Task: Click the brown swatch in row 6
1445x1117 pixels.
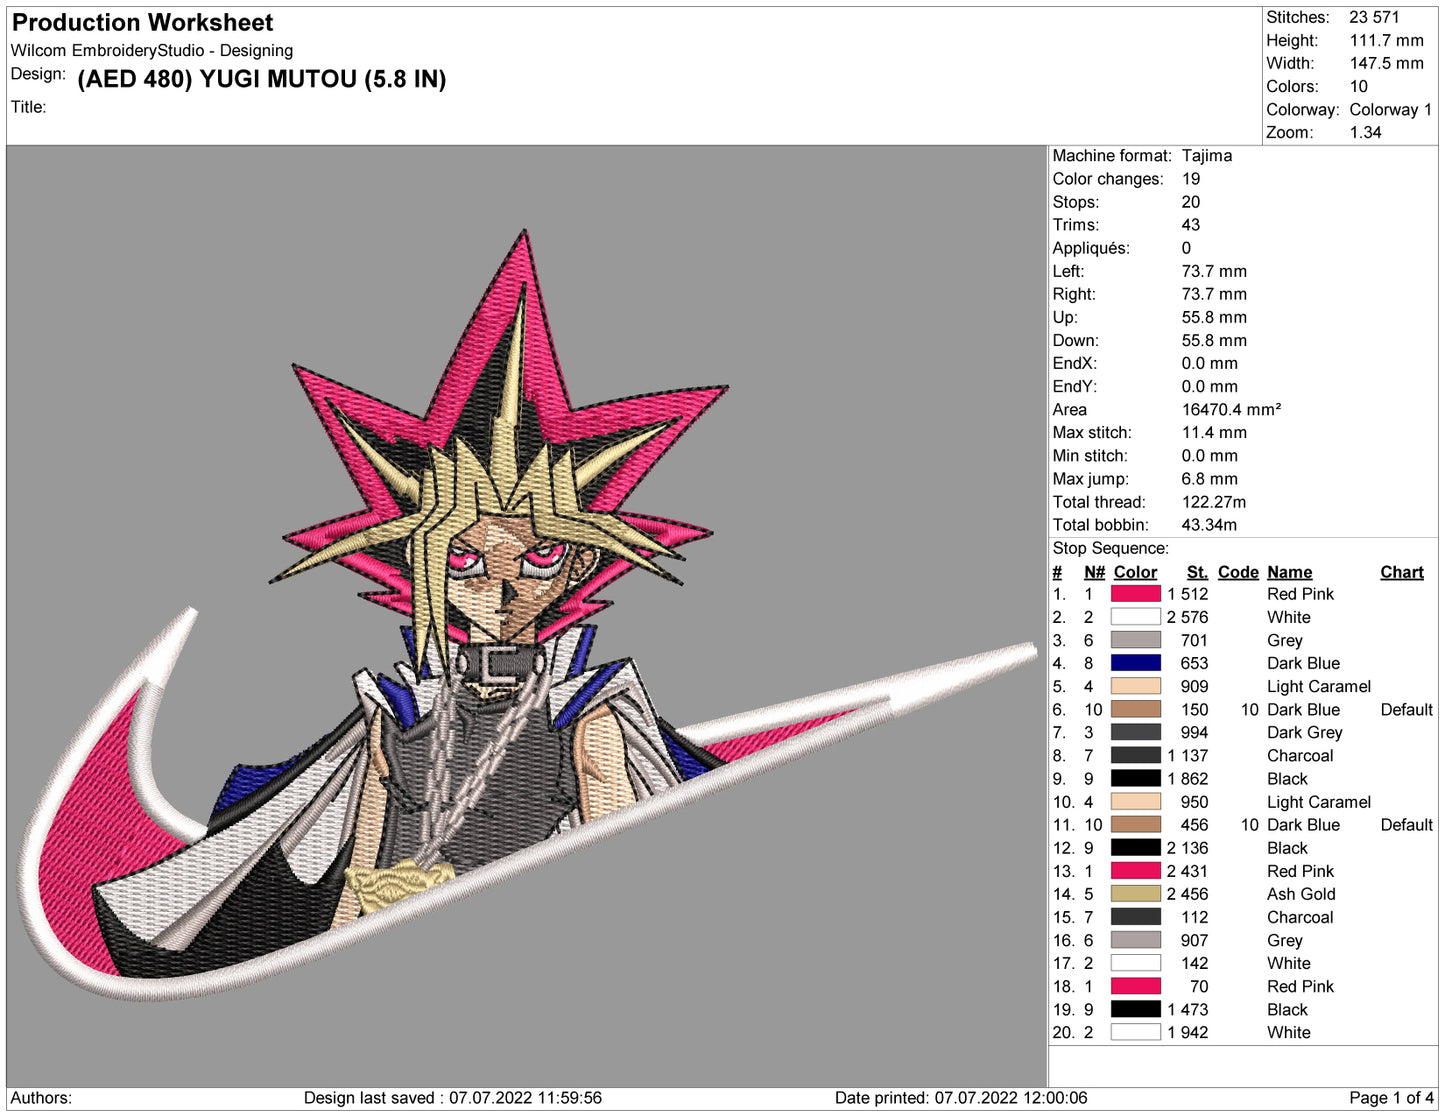Action: pos(1135,709)
